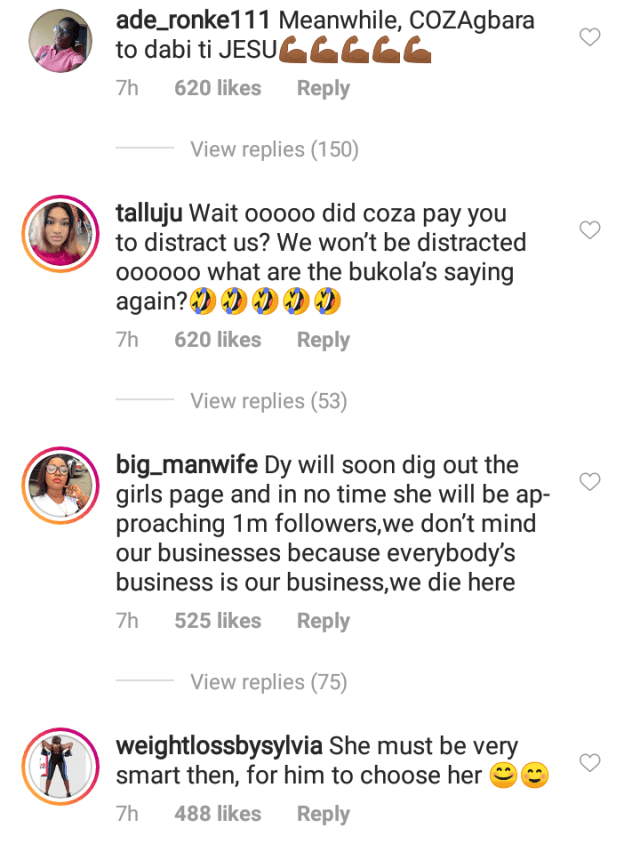Tap the 7h timestamp on talluju's comment
640x844 pixels.
tap(127, 339)
